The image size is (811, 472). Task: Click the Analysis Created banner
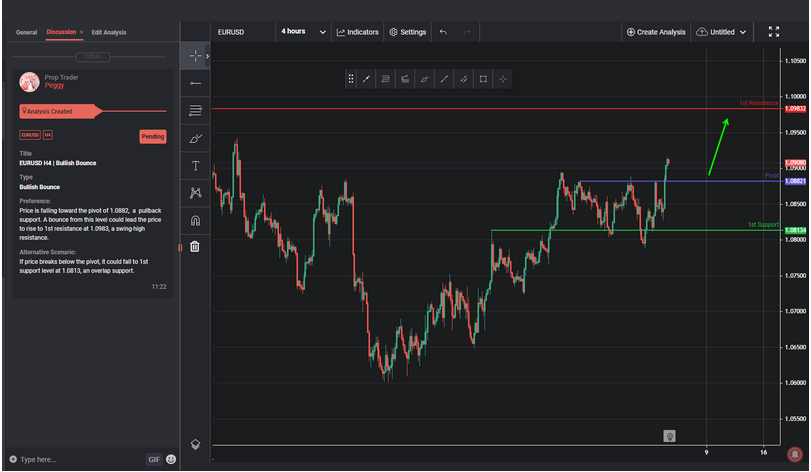click(x=61, y=111)
